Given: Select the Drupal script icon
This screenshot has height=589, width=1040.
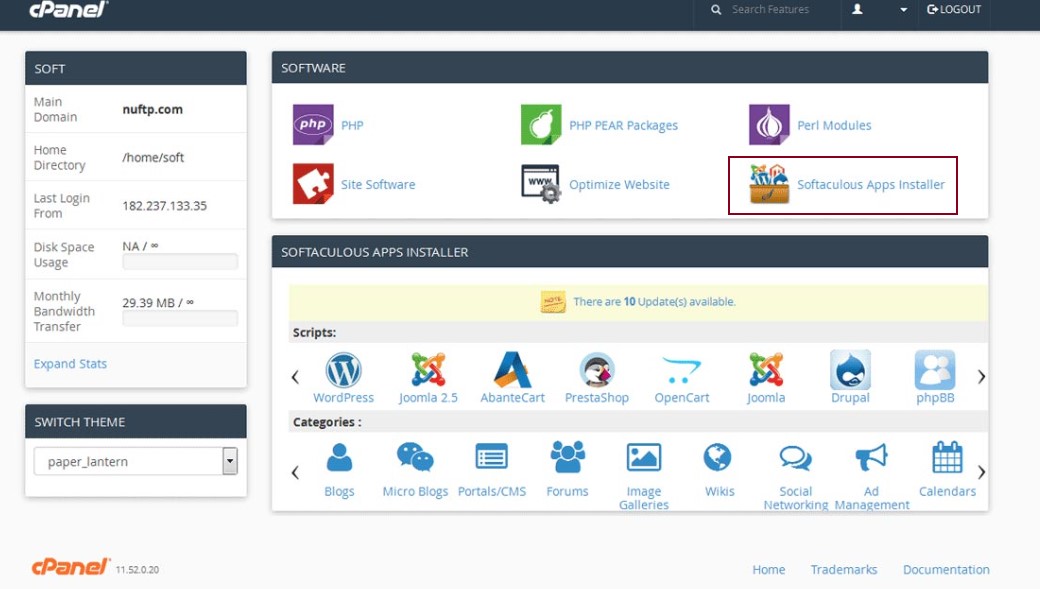Looking at the screenshot, I should pos(850,370).
